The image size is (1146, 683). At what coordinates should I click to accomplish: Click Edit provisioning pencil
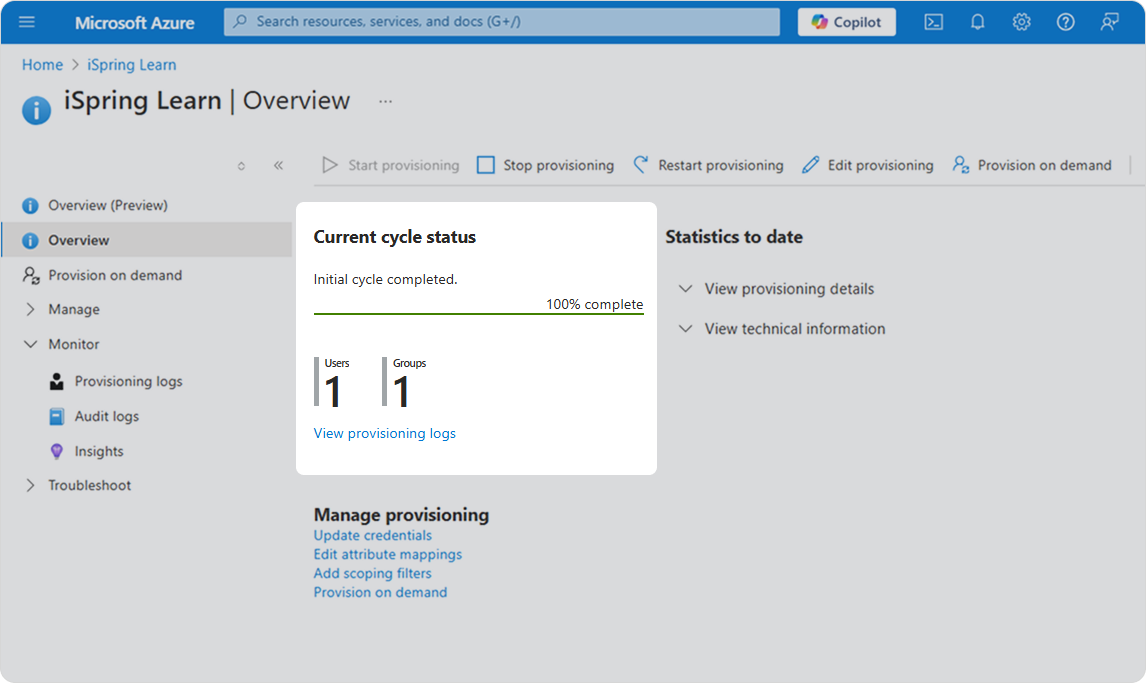tap(810, 165)
